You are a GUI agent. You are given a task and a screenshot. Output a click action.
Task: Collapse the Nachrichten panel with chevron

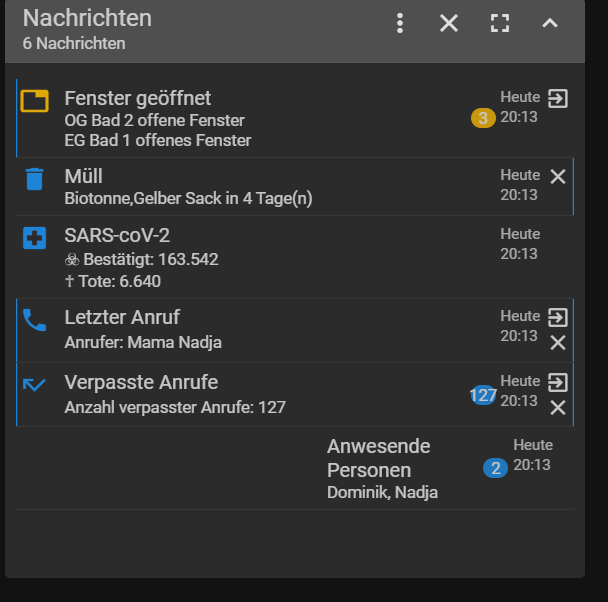pyautogui.click(x=550, y=23)
